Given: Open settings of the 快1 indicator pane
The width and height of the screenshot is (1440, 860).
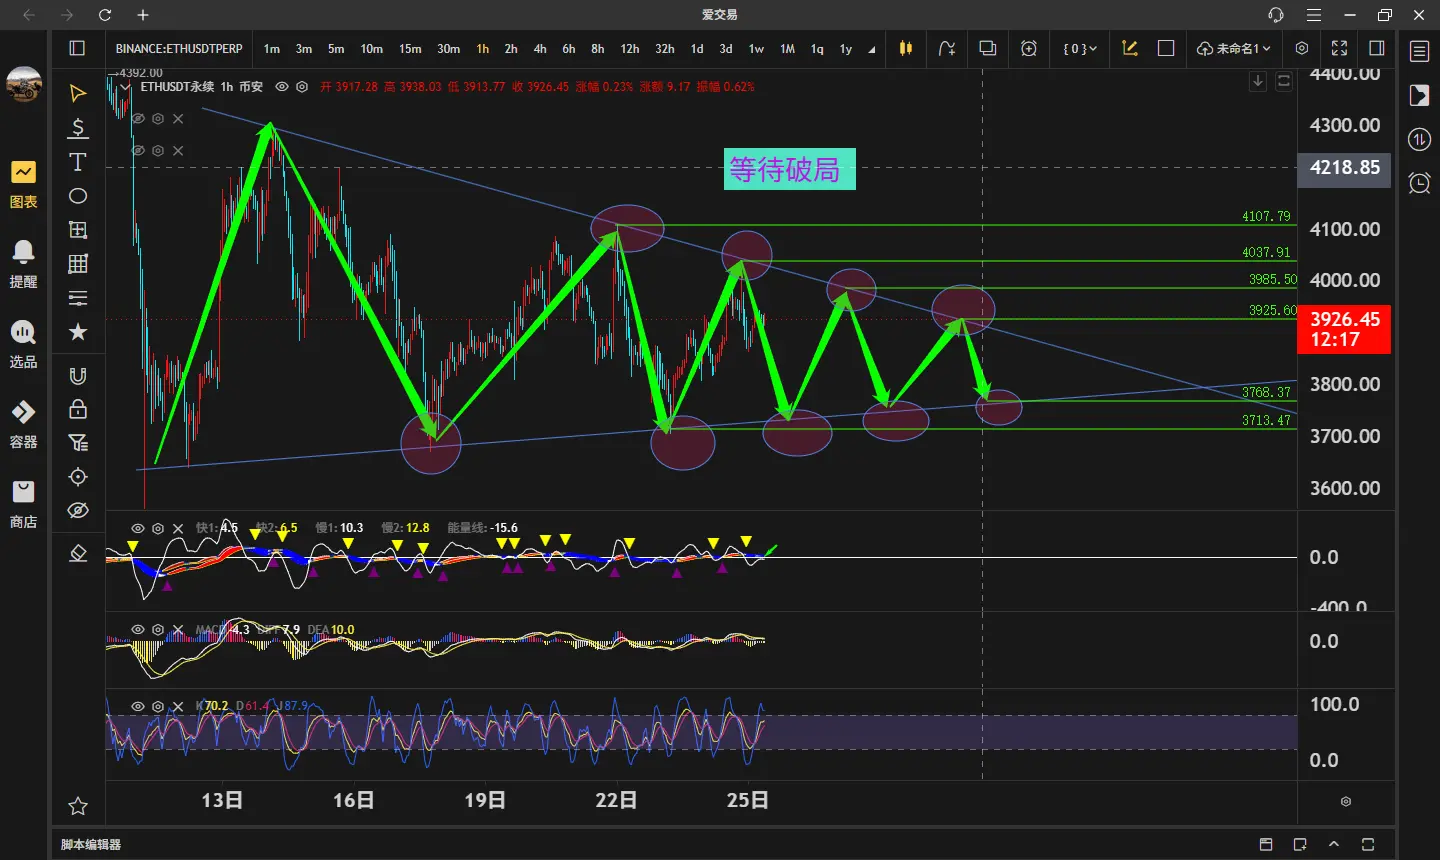Looking at the screenshot, I should point(158,528).
